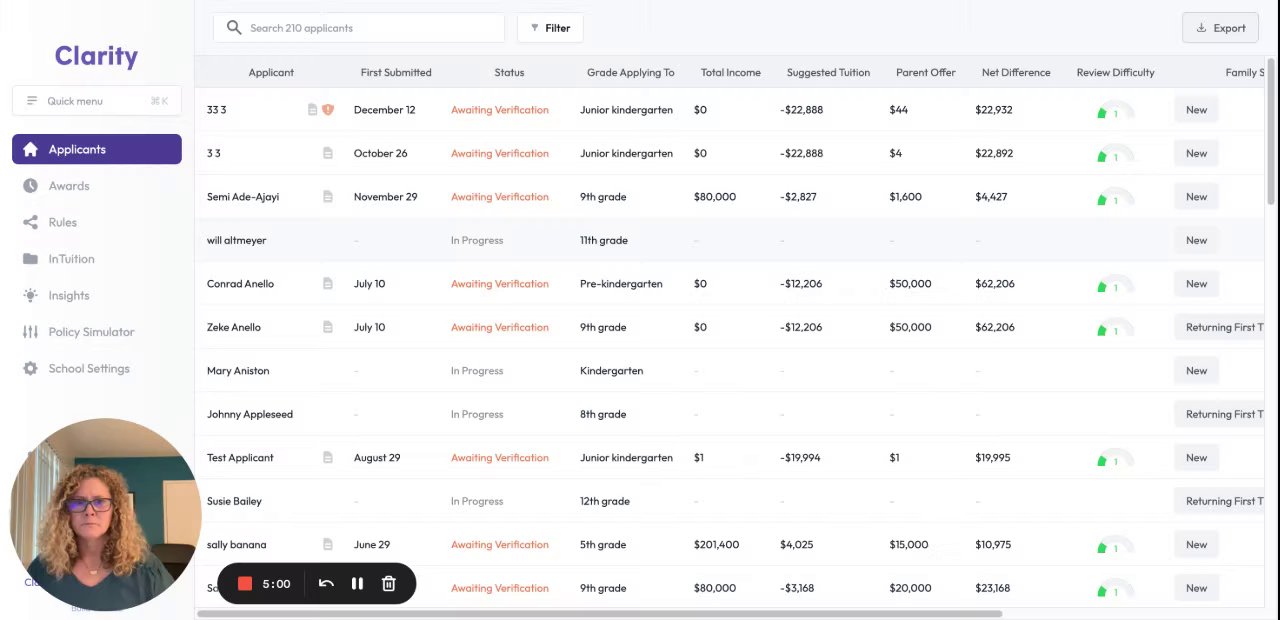Click the red stop recording button

(245, 584)
